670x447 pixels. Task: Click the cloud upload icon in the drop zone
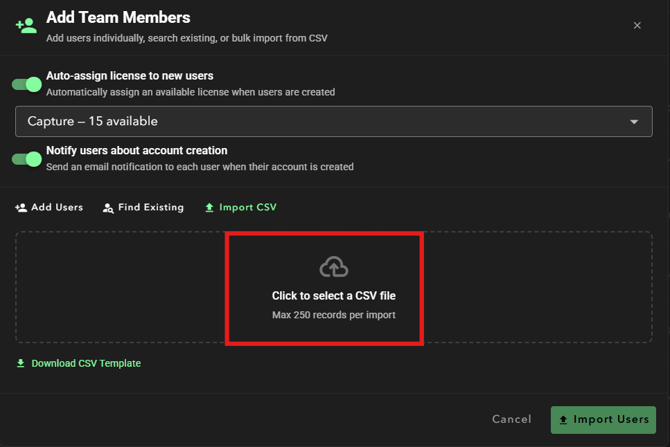point(334,267)
